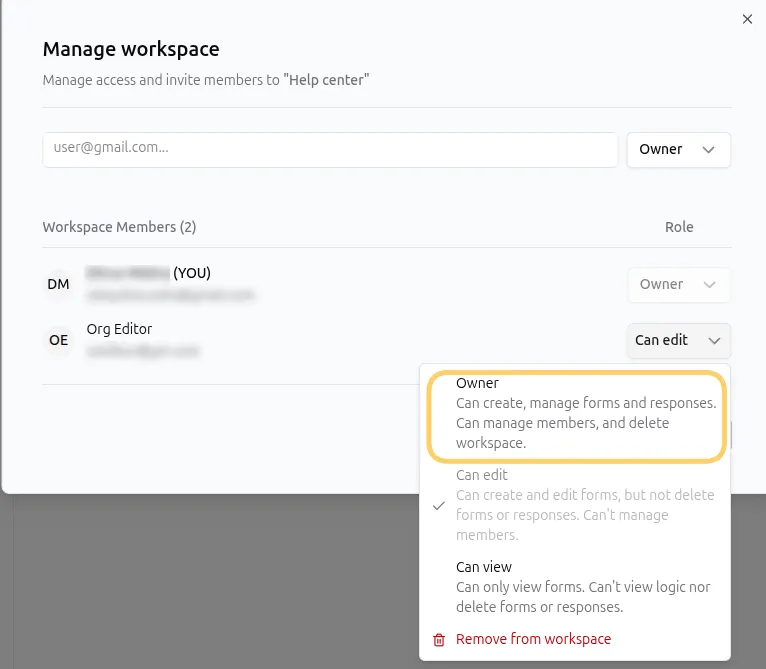Click the red trash icon
Screen dimensions: 766x669
coord(439,640)
